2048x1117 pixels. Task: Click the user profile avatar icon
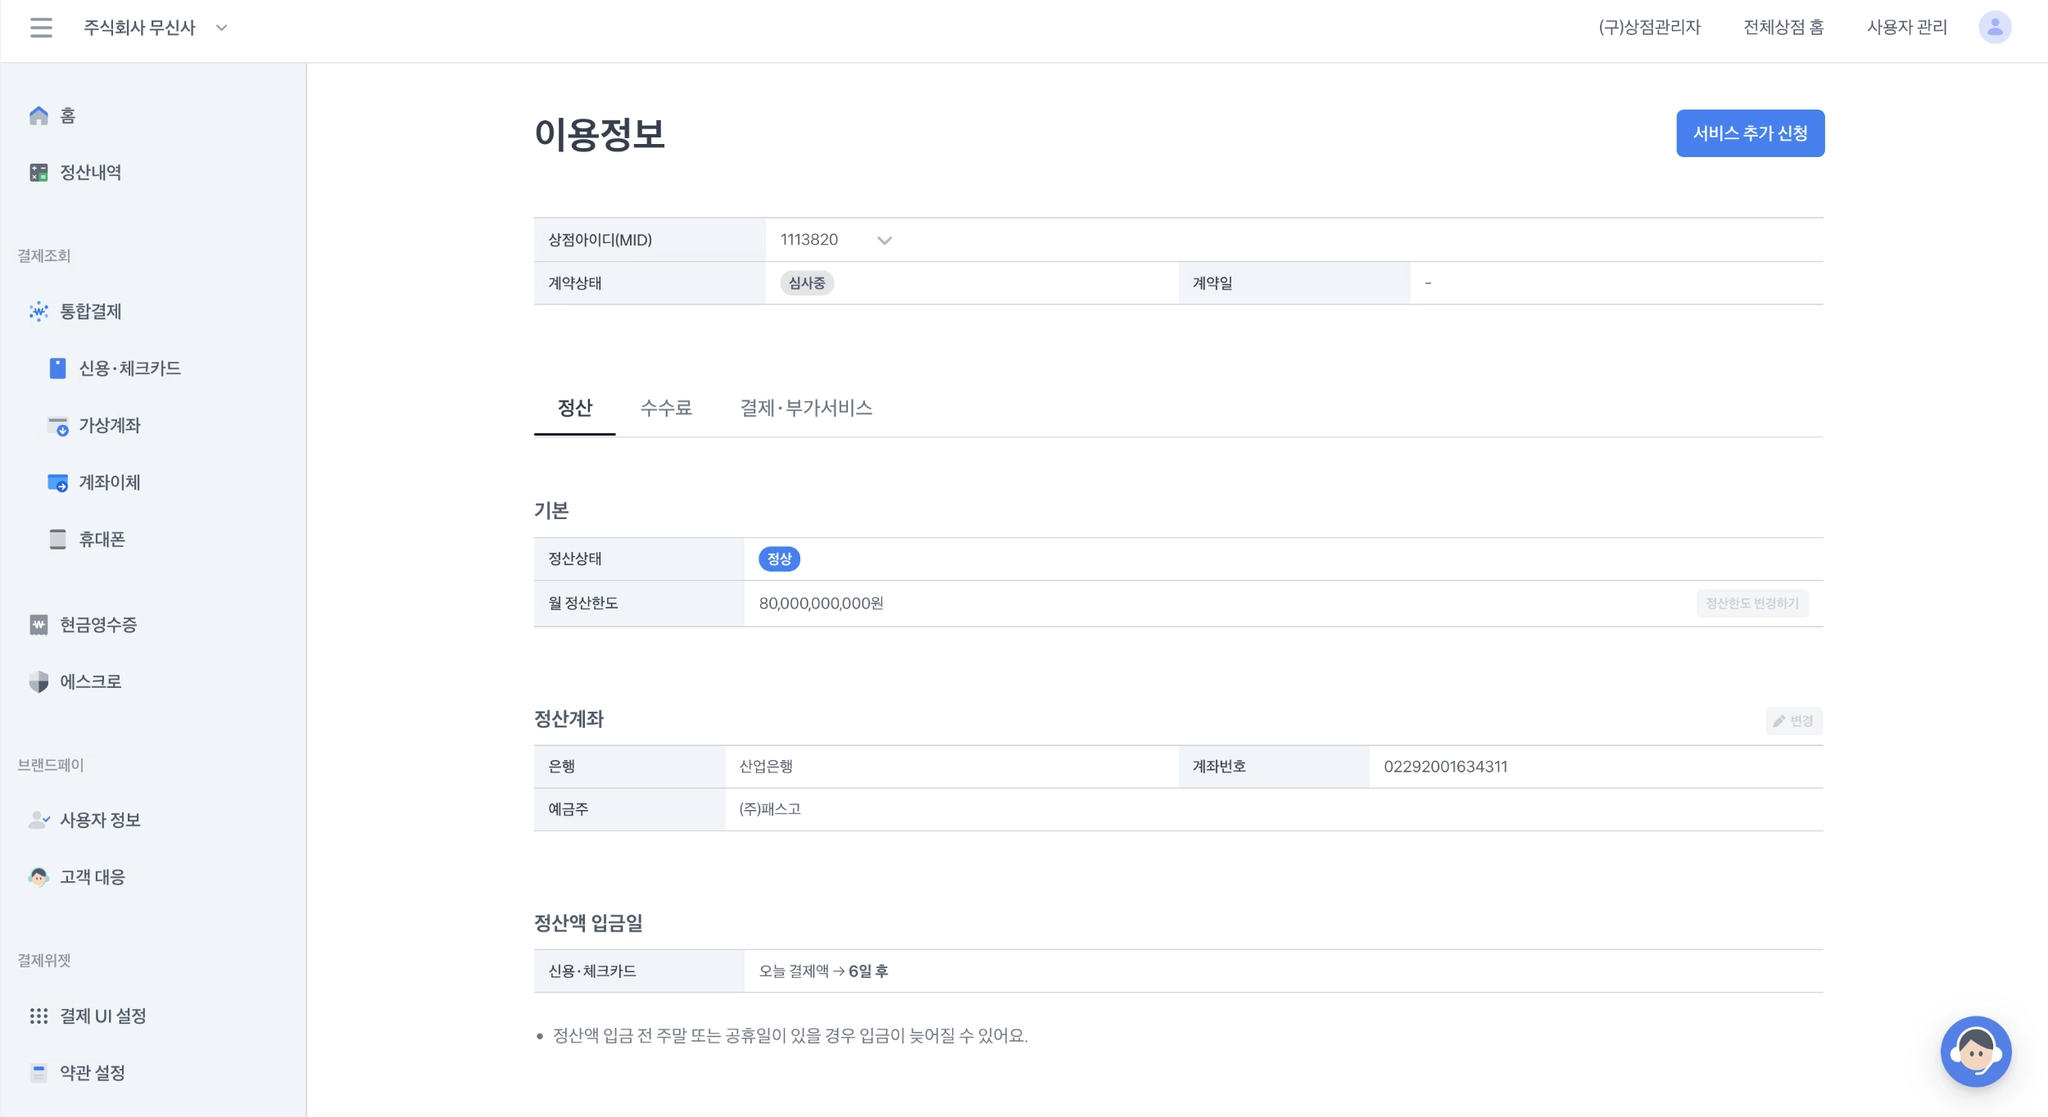point(1994,28)
